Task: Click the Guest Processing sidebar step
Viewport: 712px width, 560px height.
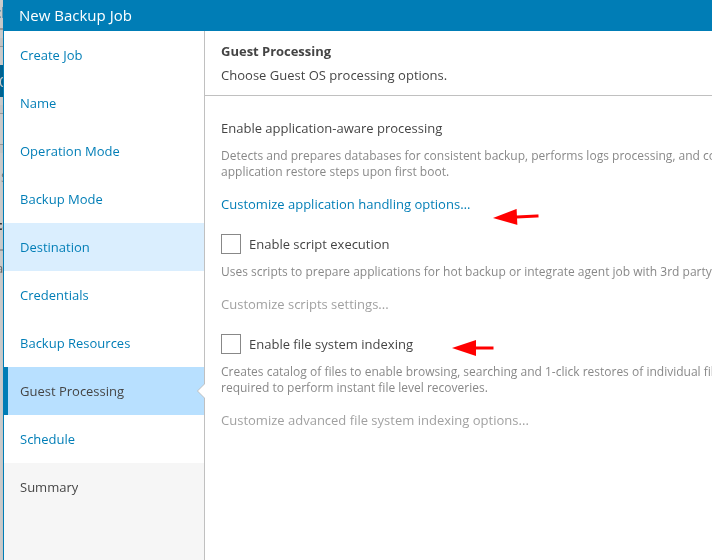Action: tap(72, 392)
